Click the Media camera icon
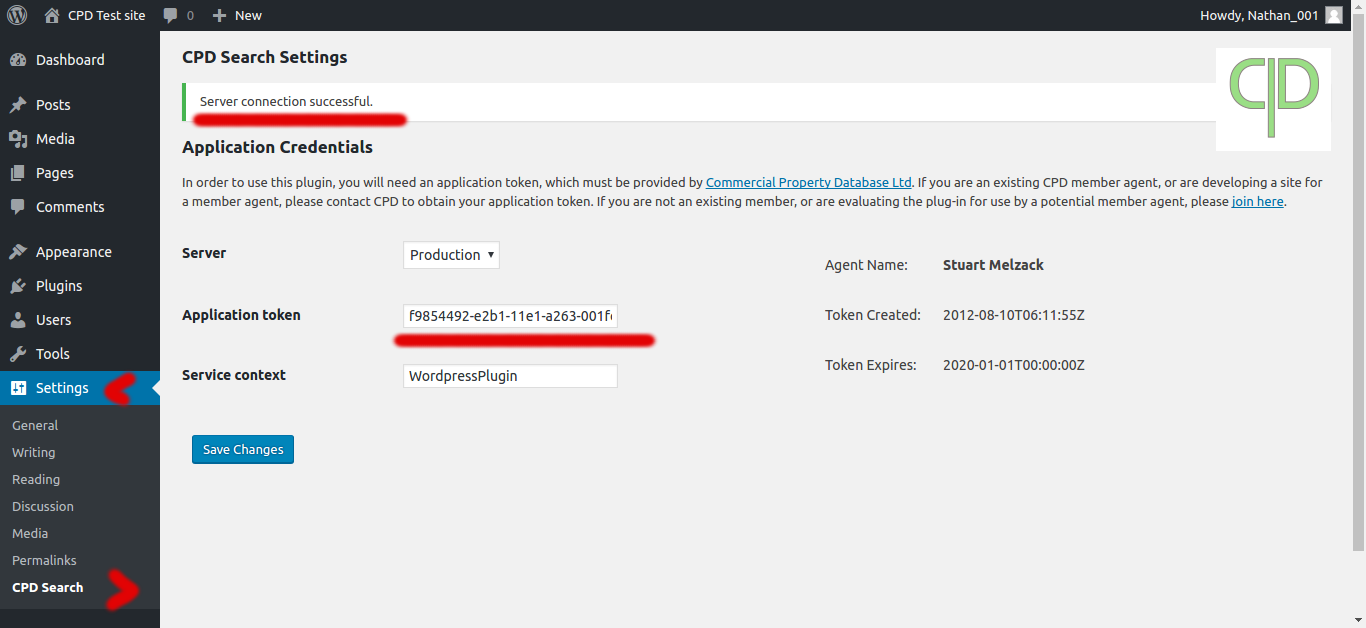 [x=18, y=139]
